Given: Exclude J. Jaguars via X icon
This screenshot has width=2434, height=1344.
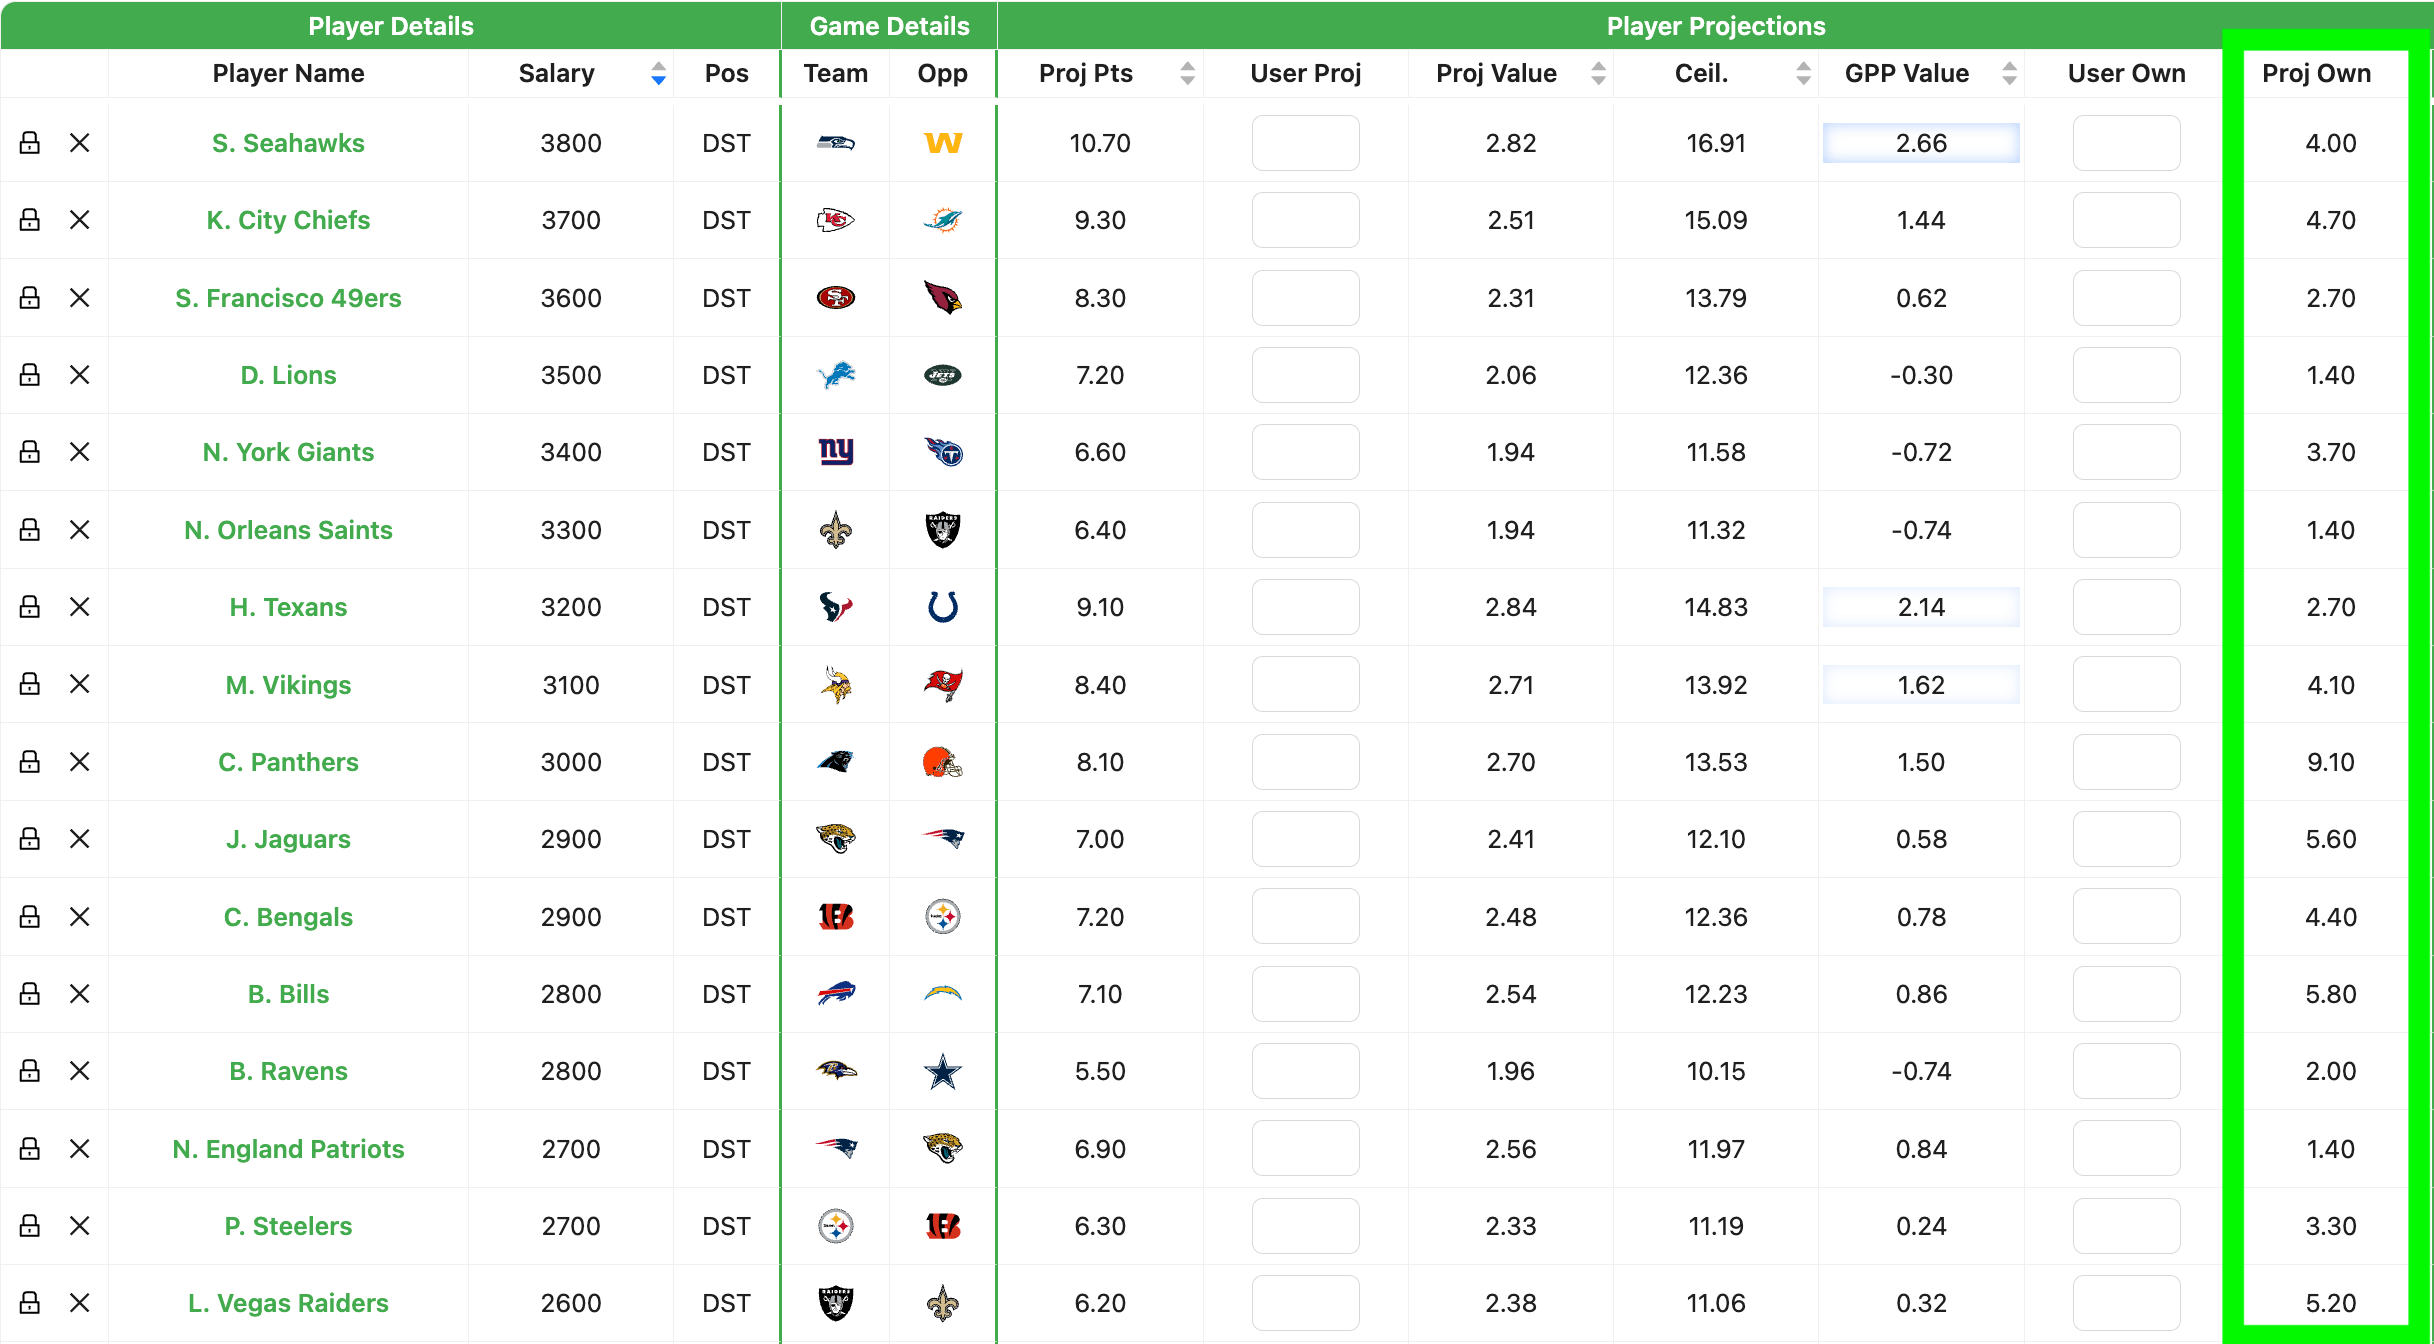Looking at the screenshot, I should (x=80, y=839).
